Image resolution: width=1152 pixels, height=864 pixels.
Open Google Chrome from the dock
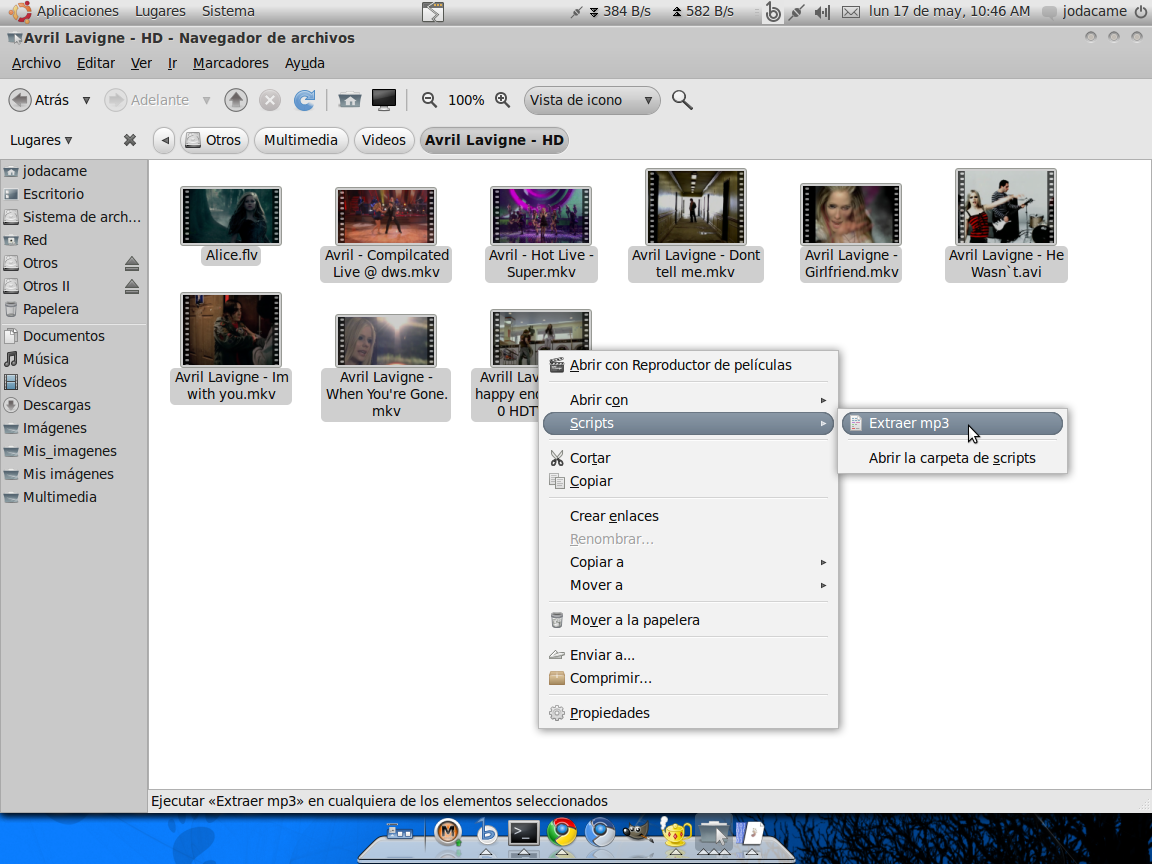tap(562, 832)
